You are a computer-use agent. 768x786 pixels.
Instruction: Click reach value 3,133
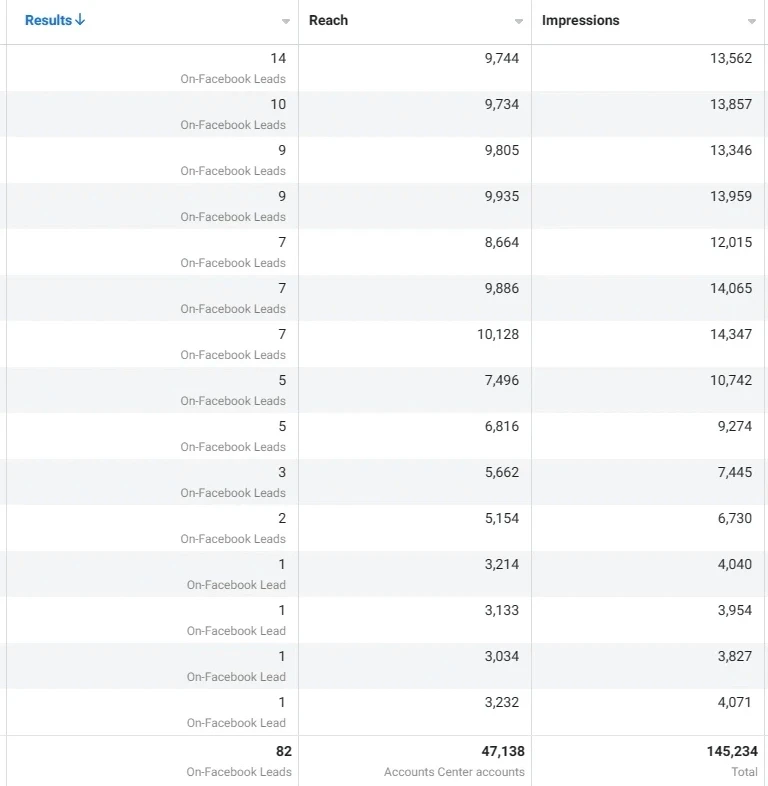tap(502, 611)
